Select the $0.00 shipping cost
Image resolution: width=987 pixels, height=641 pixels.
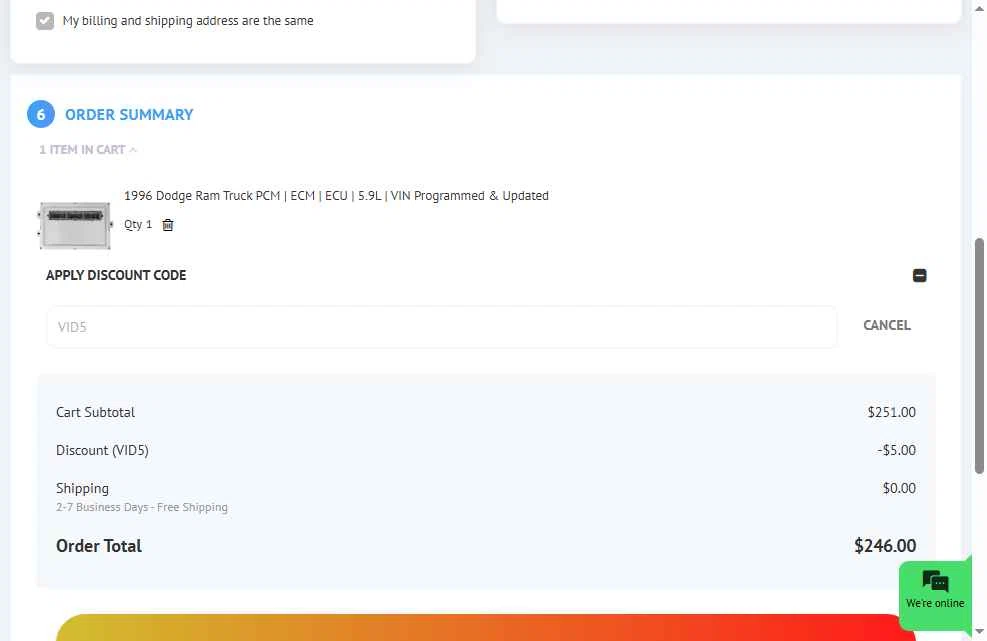pyautogui.click(x=899, y=488)
